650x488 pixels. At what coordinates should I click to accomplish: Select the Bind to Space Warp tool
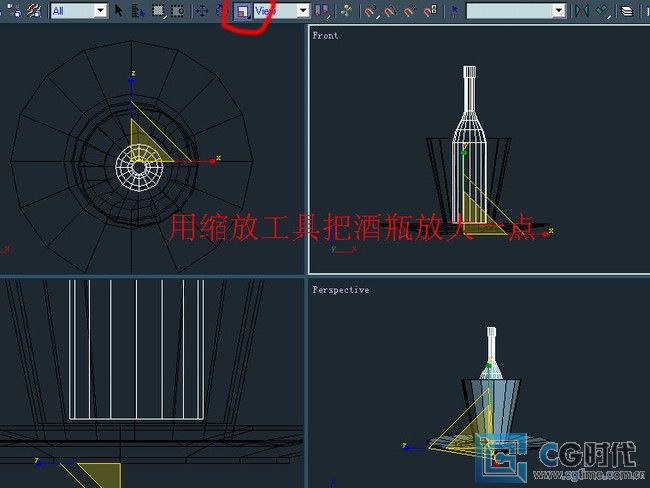click(x=34, y=11)
